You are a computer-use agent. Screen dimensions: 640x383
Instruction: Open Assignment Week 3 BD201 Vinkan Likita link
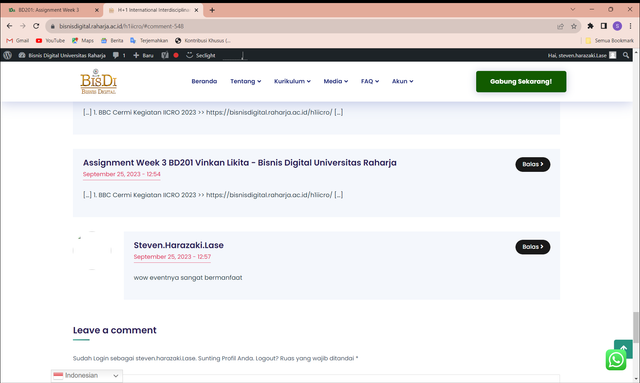240,163
